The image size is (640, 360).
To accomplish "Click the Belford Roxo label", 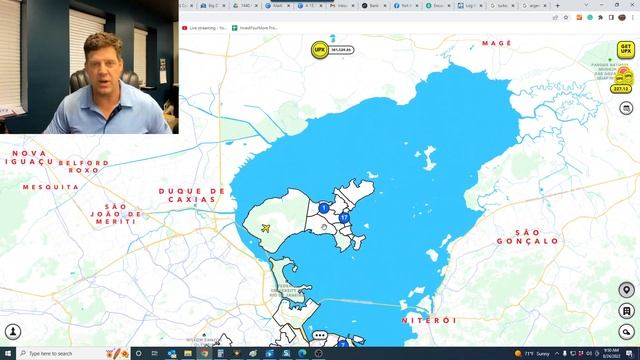I will click(x=84, y=167).
